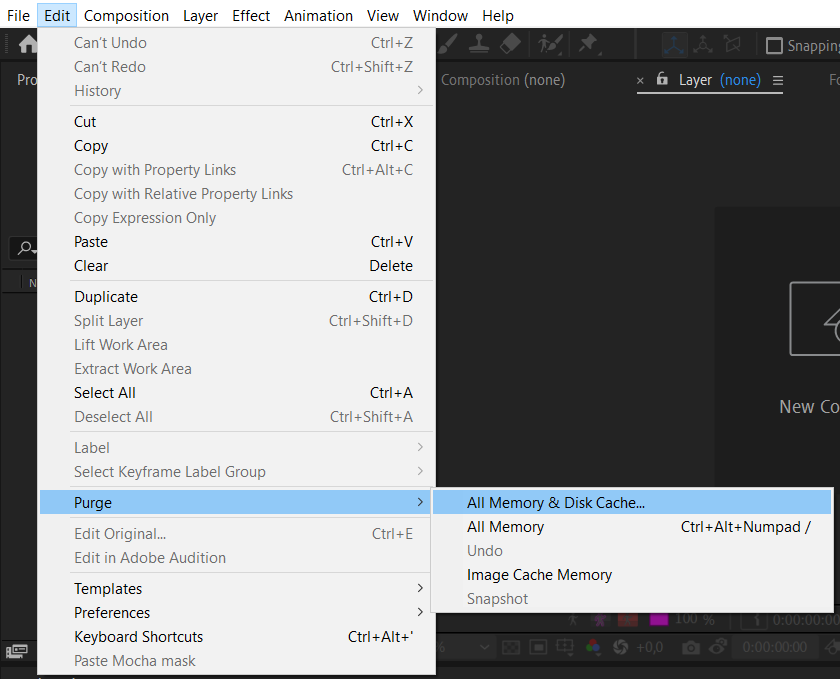840x679 pixels.
Task: Choose All Memory & Disk Cache
Action: click(x=632, y=503)
